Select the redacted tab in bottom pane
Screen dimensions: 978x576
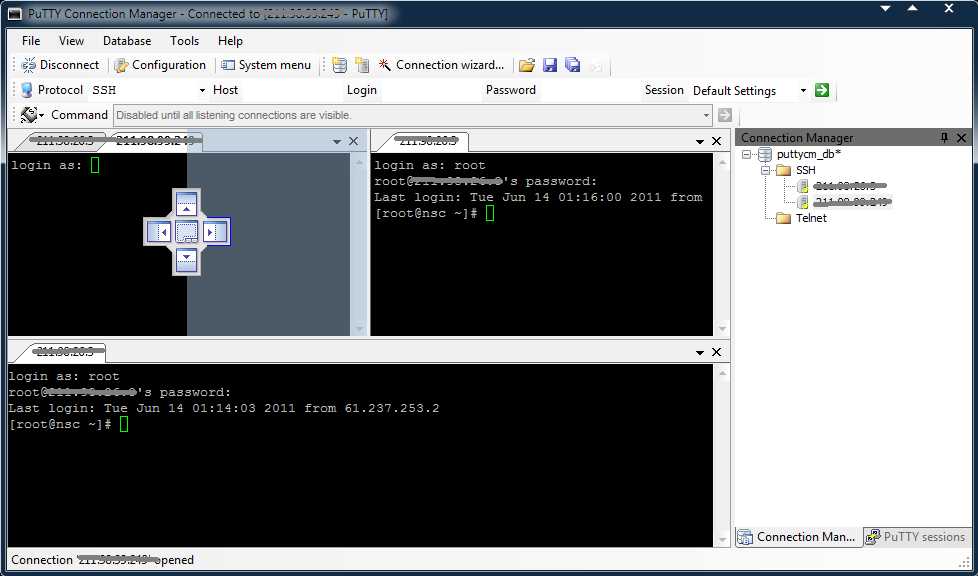[x=65, y=353]
